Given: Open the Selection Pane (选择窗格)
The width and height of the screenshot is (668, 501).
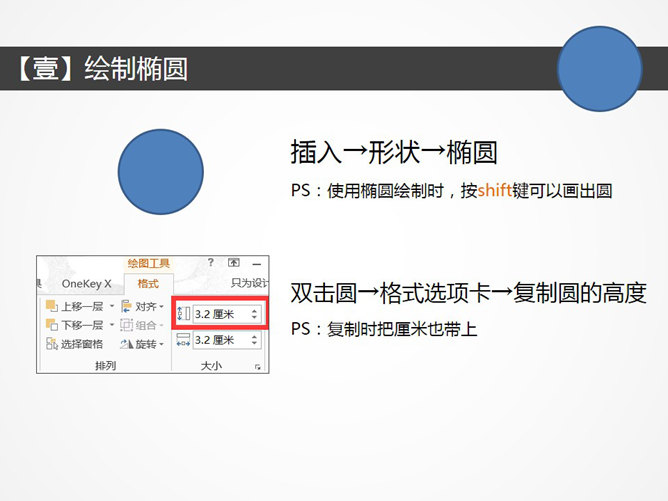Looking at the screenshot, I should (74, 343).
